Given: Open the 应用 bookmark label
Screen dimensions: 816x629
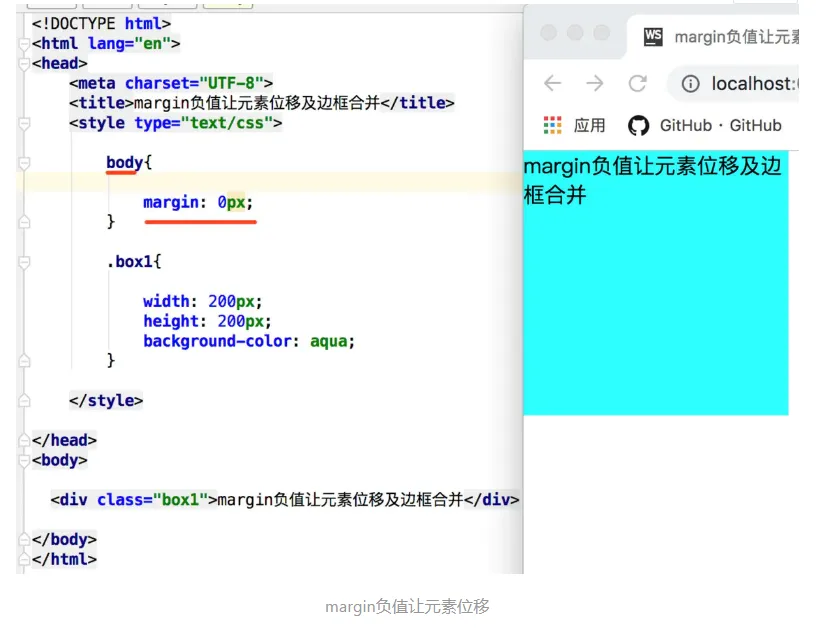Looking at the screenshot, I should [589, 125].
